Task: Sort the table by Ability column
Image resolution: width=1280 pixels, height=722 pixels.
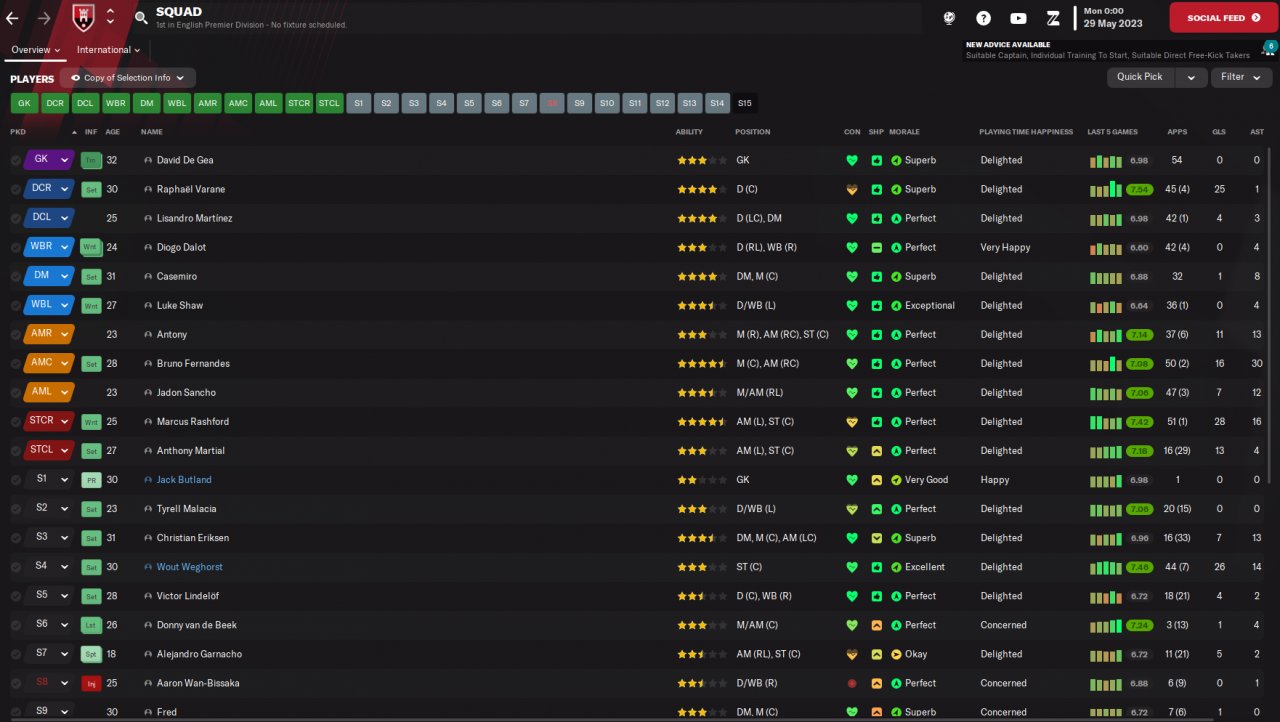Action: click(689, 132)
